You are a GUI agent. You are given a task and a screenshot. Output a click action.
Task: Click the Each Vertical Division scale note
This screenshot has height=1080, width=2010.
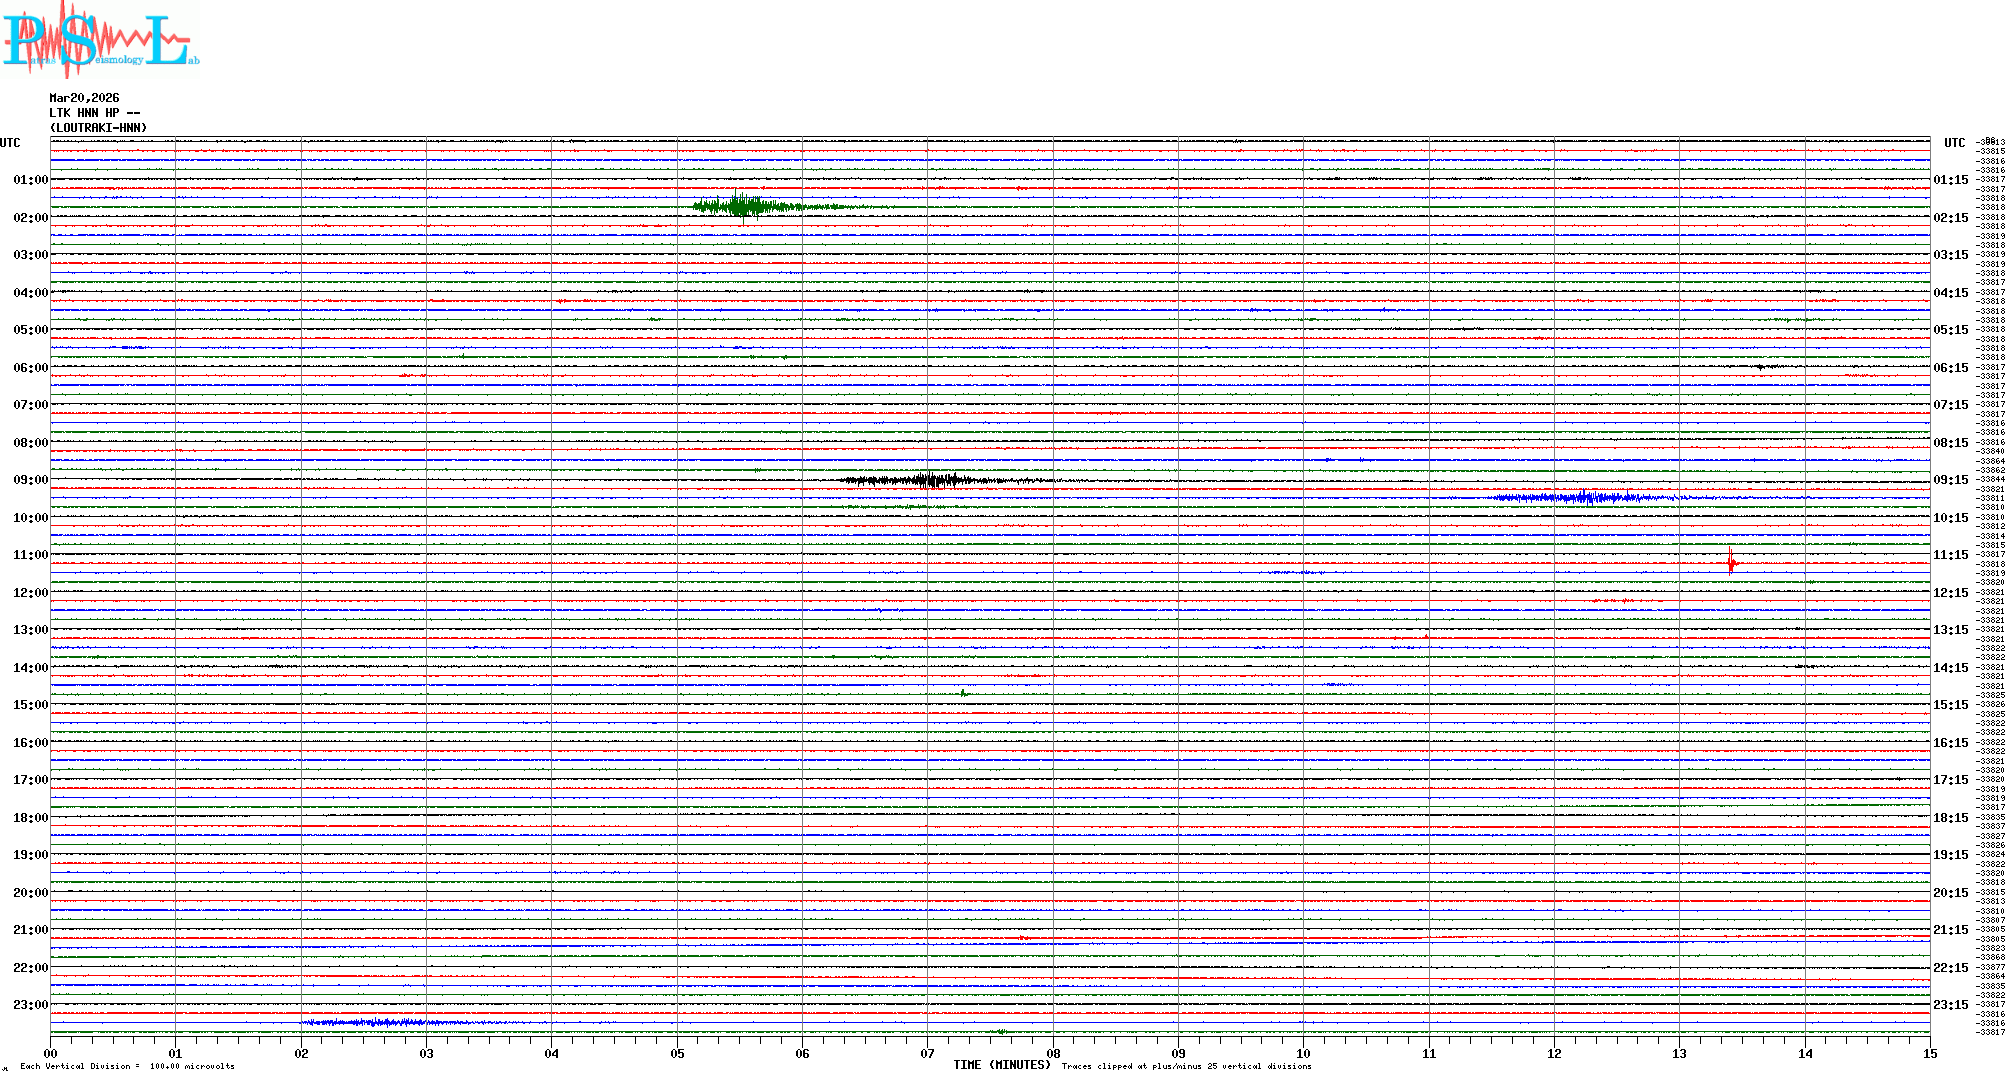point(127,1066)
